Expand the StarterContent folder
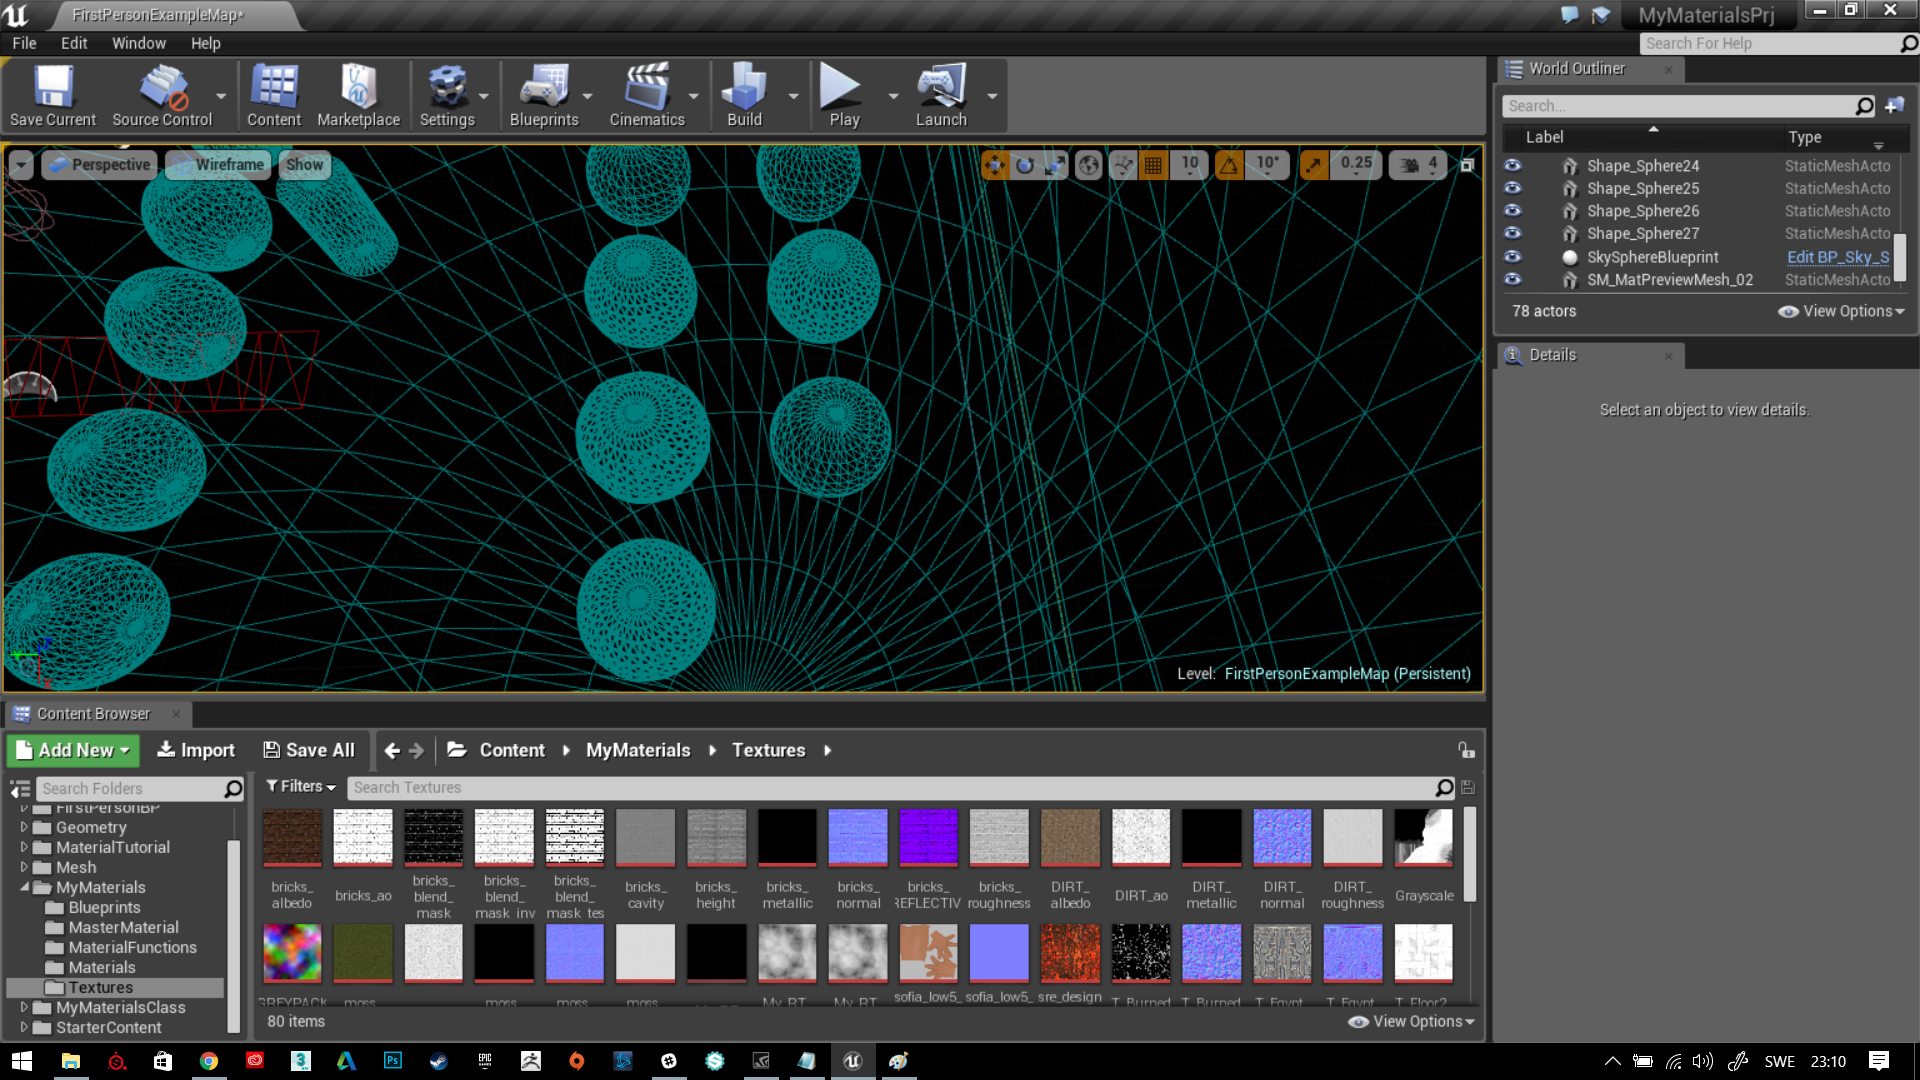The width and height of the screenshot is (1920, 1080). (24, 1027)
